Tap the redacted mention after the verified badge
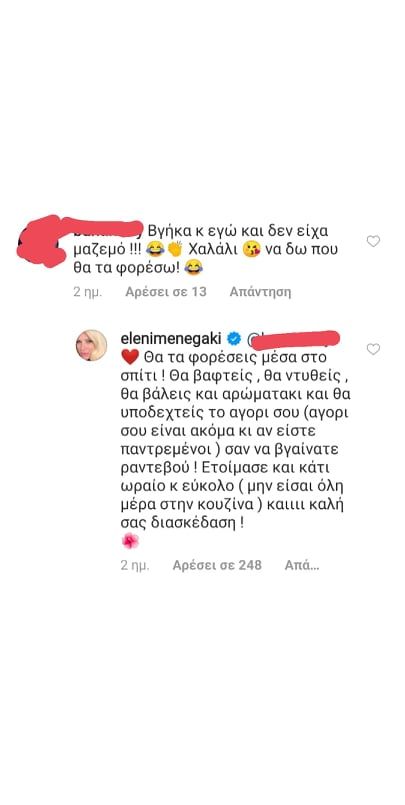Image resolution: width=405 pixels, height=805 pixels. point(295,339)
